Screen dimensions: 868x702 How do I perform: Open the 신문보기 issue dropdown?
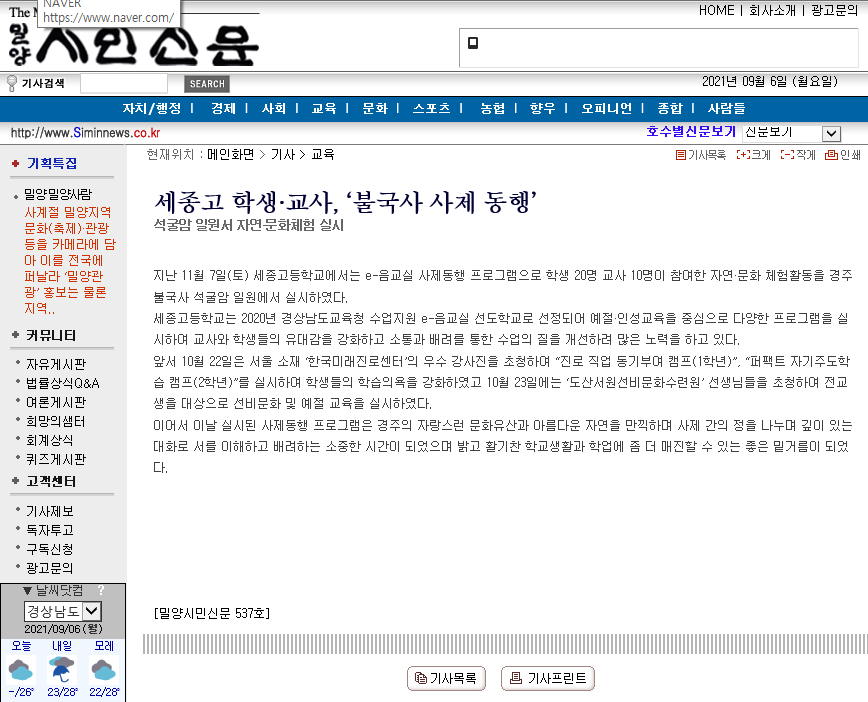tap(831, 133)
